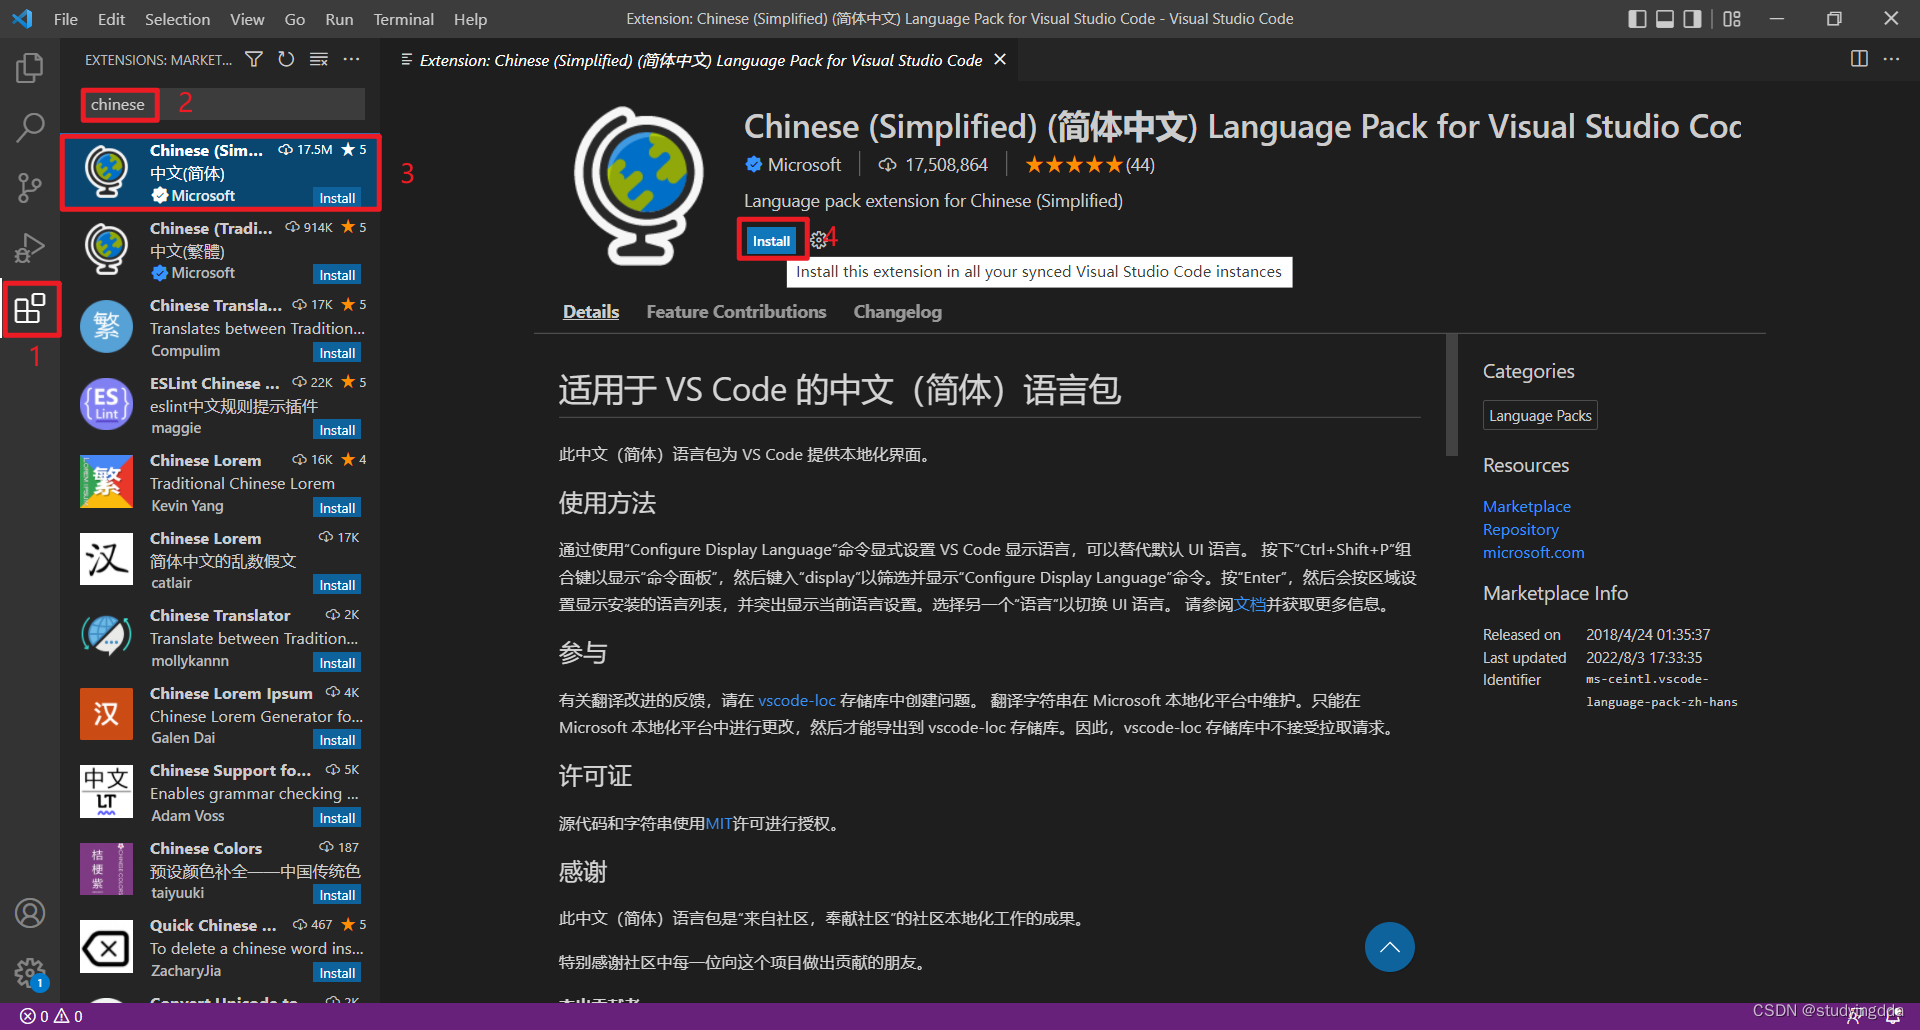The height and width of the screenshot is (1030, 1920).
Task: Open the Search view in activity bar
Action: pos(30,127)
